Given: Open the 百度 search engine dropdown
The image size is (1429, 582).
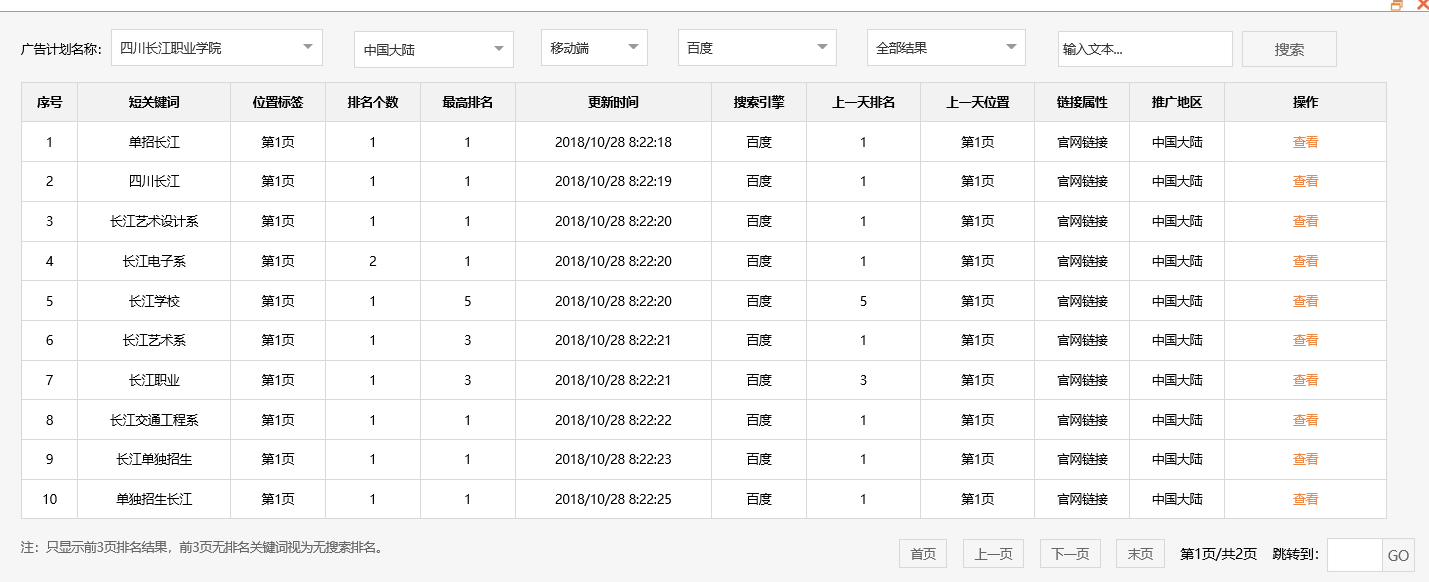Looking at the screenshot, I should point(756,48).
